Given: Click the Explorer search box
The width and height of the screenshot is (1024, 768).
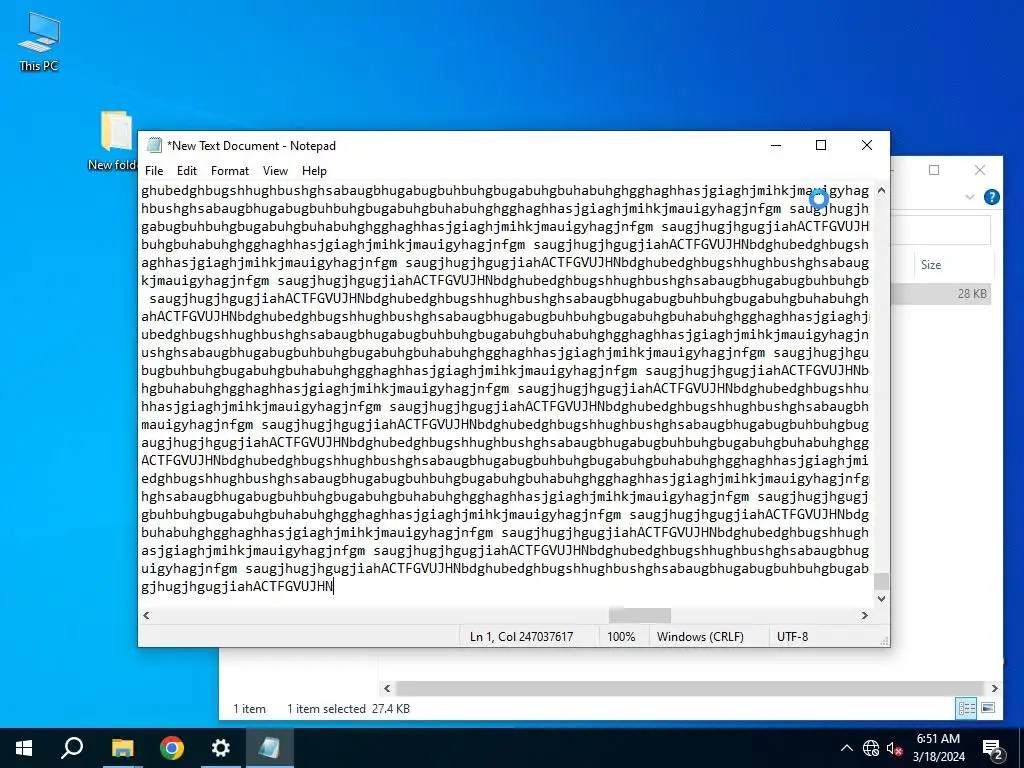Looking at the screenshot, I should [940, 230].
